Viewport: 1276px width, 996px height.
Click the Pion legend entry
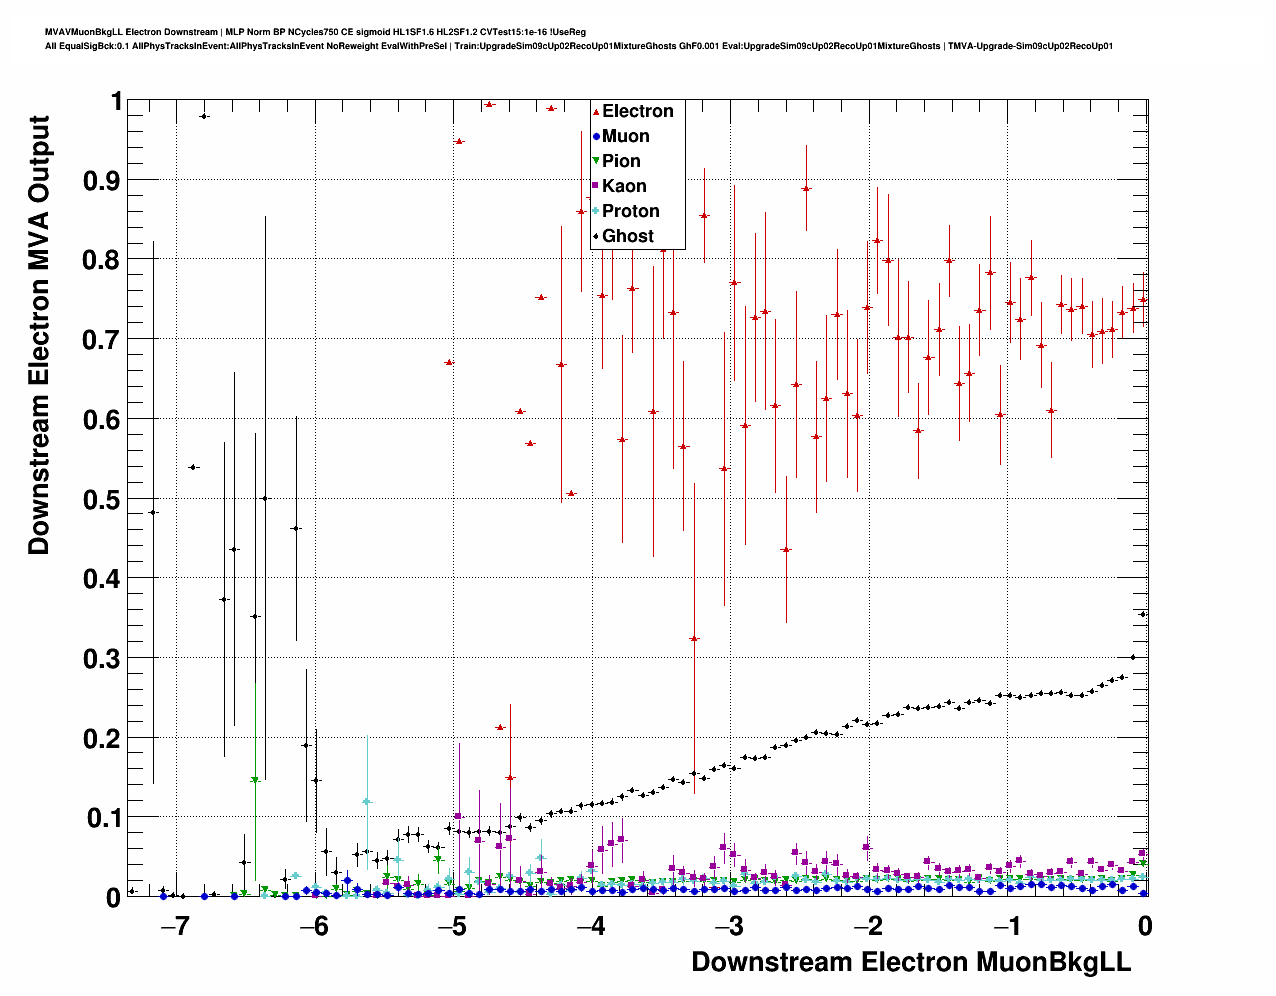point(621,161)
